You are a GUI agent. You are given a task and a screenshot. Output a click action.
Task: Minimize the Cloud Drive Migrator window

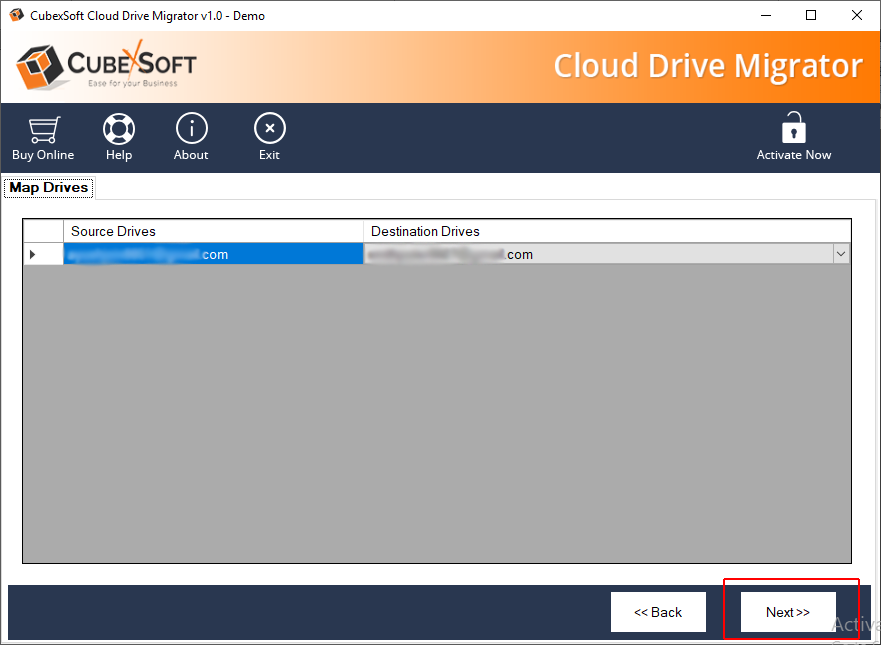coord(766,15)
